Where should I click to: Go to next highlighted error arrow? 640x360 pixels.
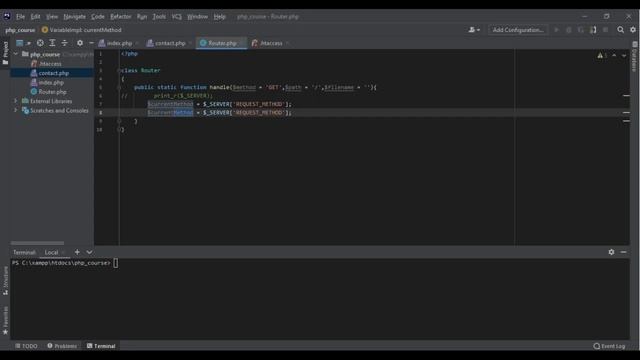point(624,56)
